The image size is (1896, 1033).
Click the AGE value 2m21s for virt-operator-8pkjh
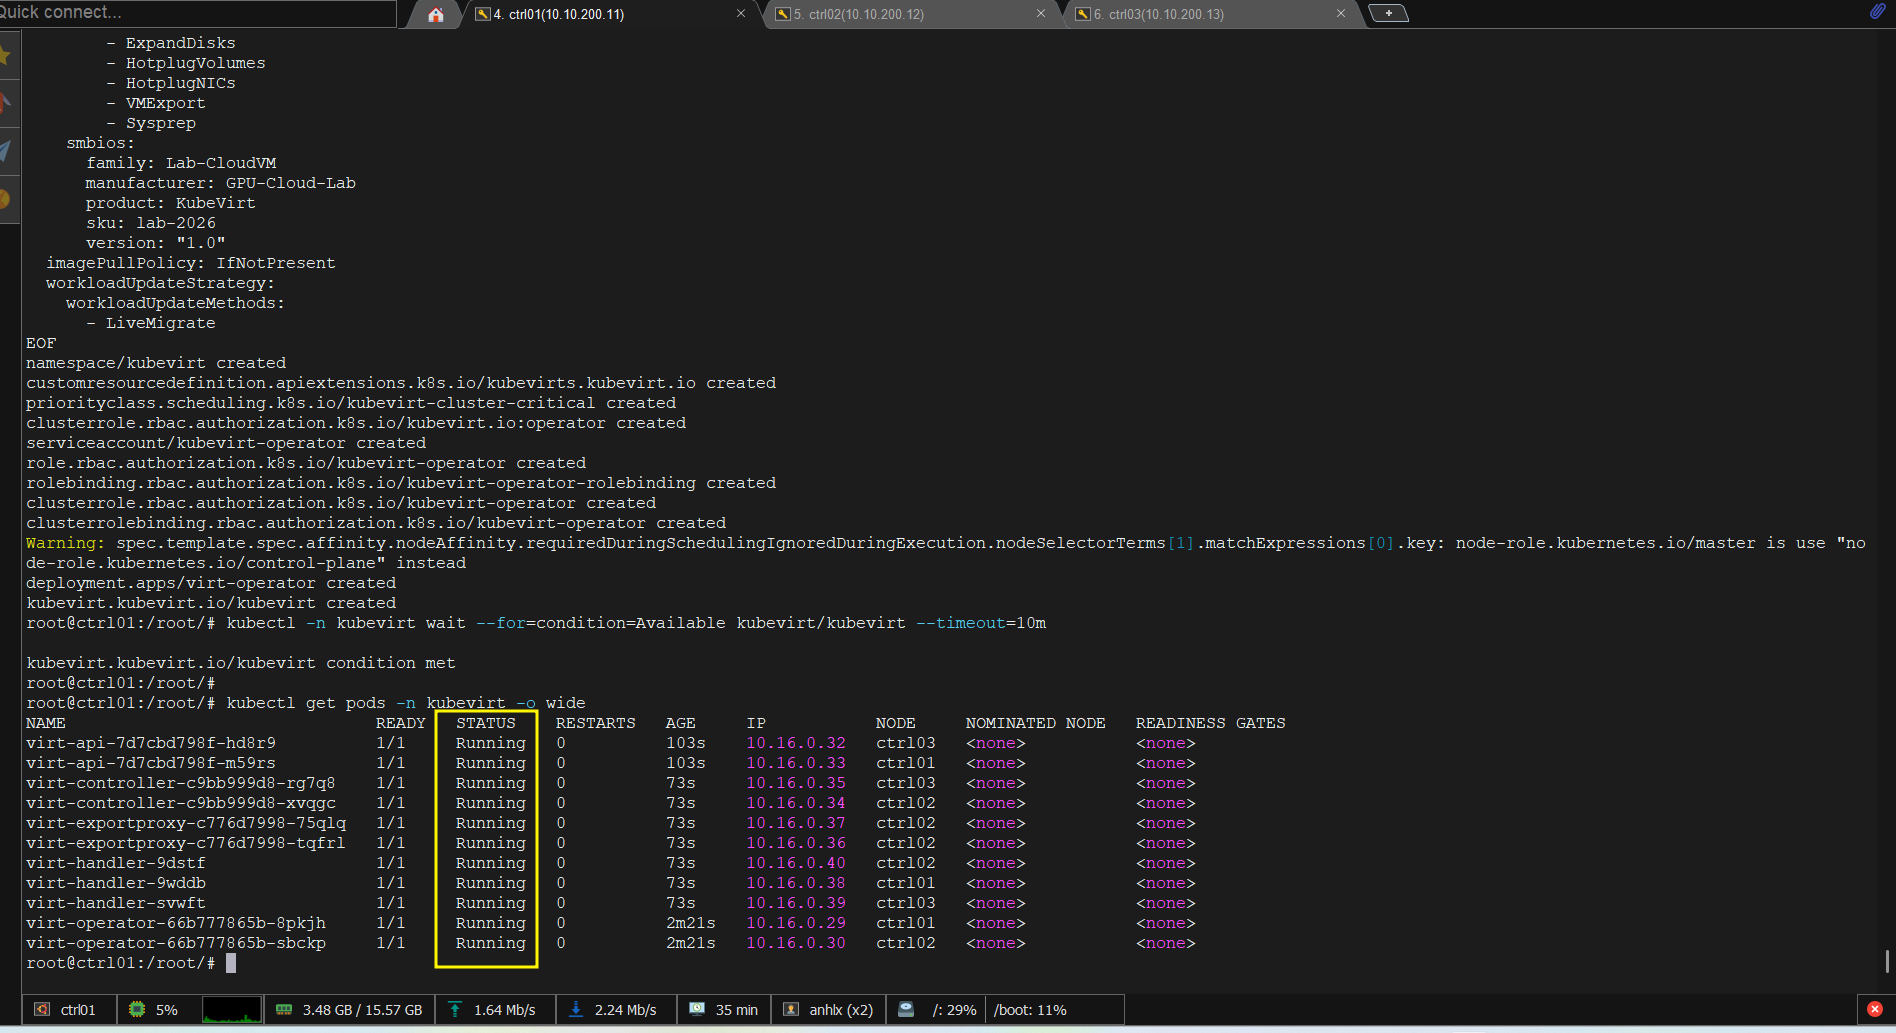pos(691,923)
